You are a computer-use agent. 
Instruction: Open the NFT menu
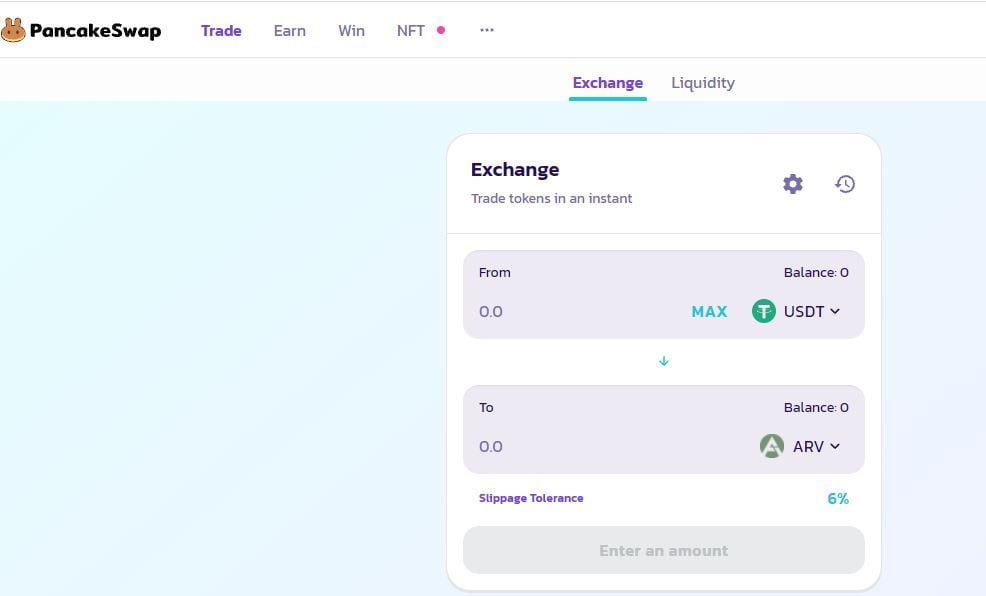411,31
